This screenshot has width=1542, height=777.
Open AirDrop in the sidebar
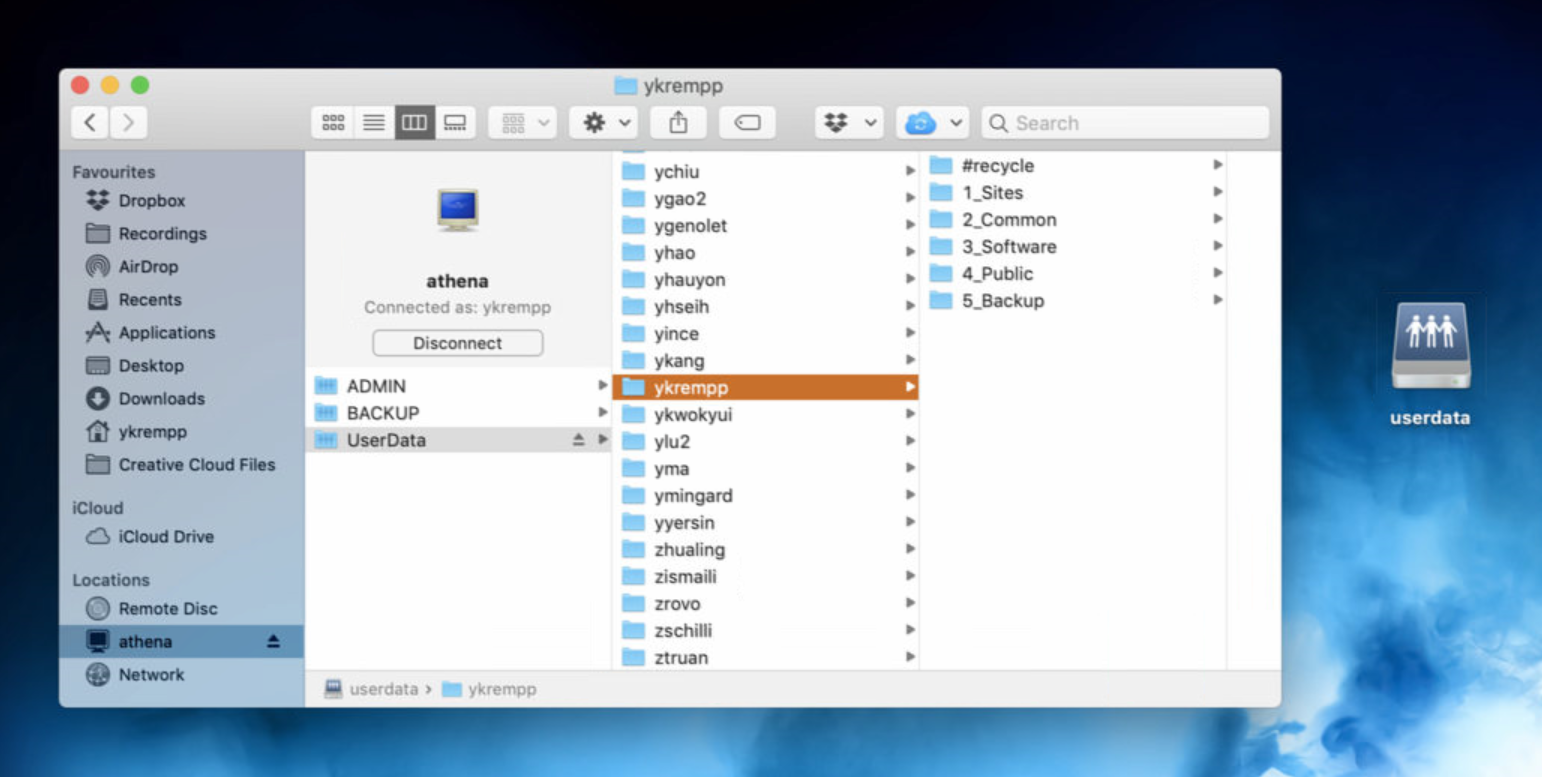pos(147,267)
